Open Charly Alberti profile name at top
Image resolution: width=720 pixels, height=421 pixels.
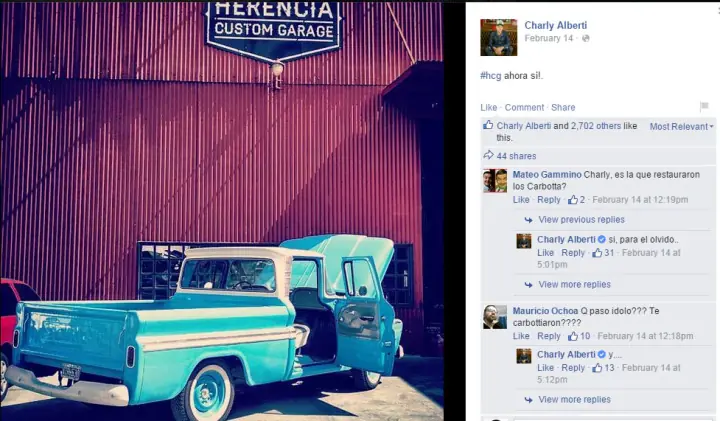click(x=556, y=25)
